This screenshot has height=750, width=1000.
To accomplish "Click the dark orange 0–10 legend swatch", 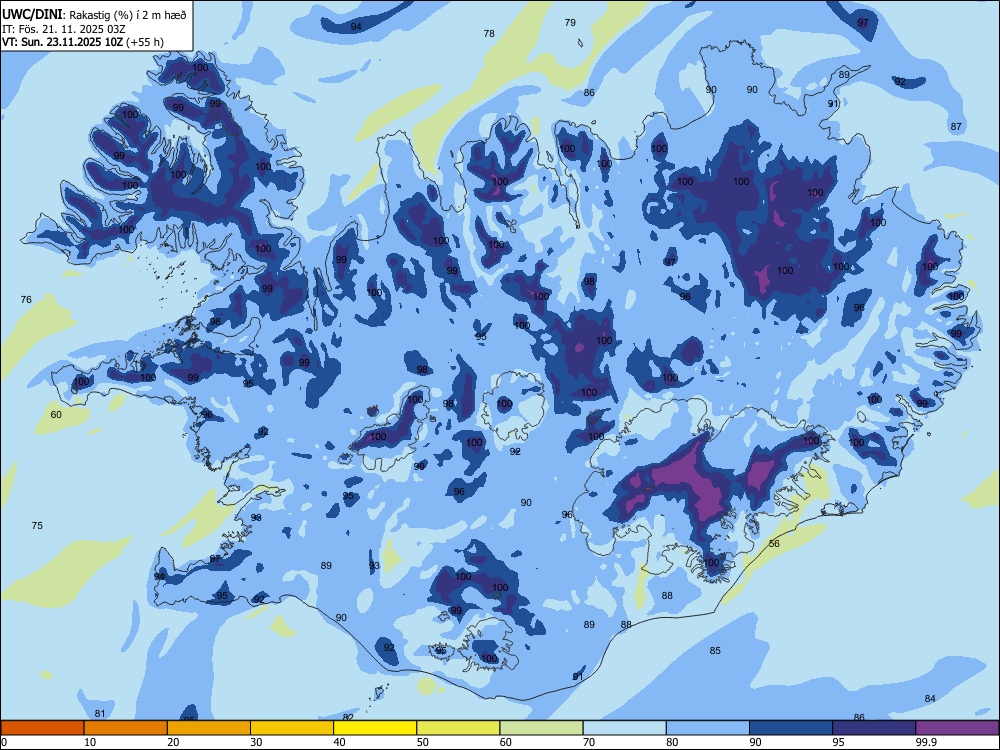I will click(42, 728).
